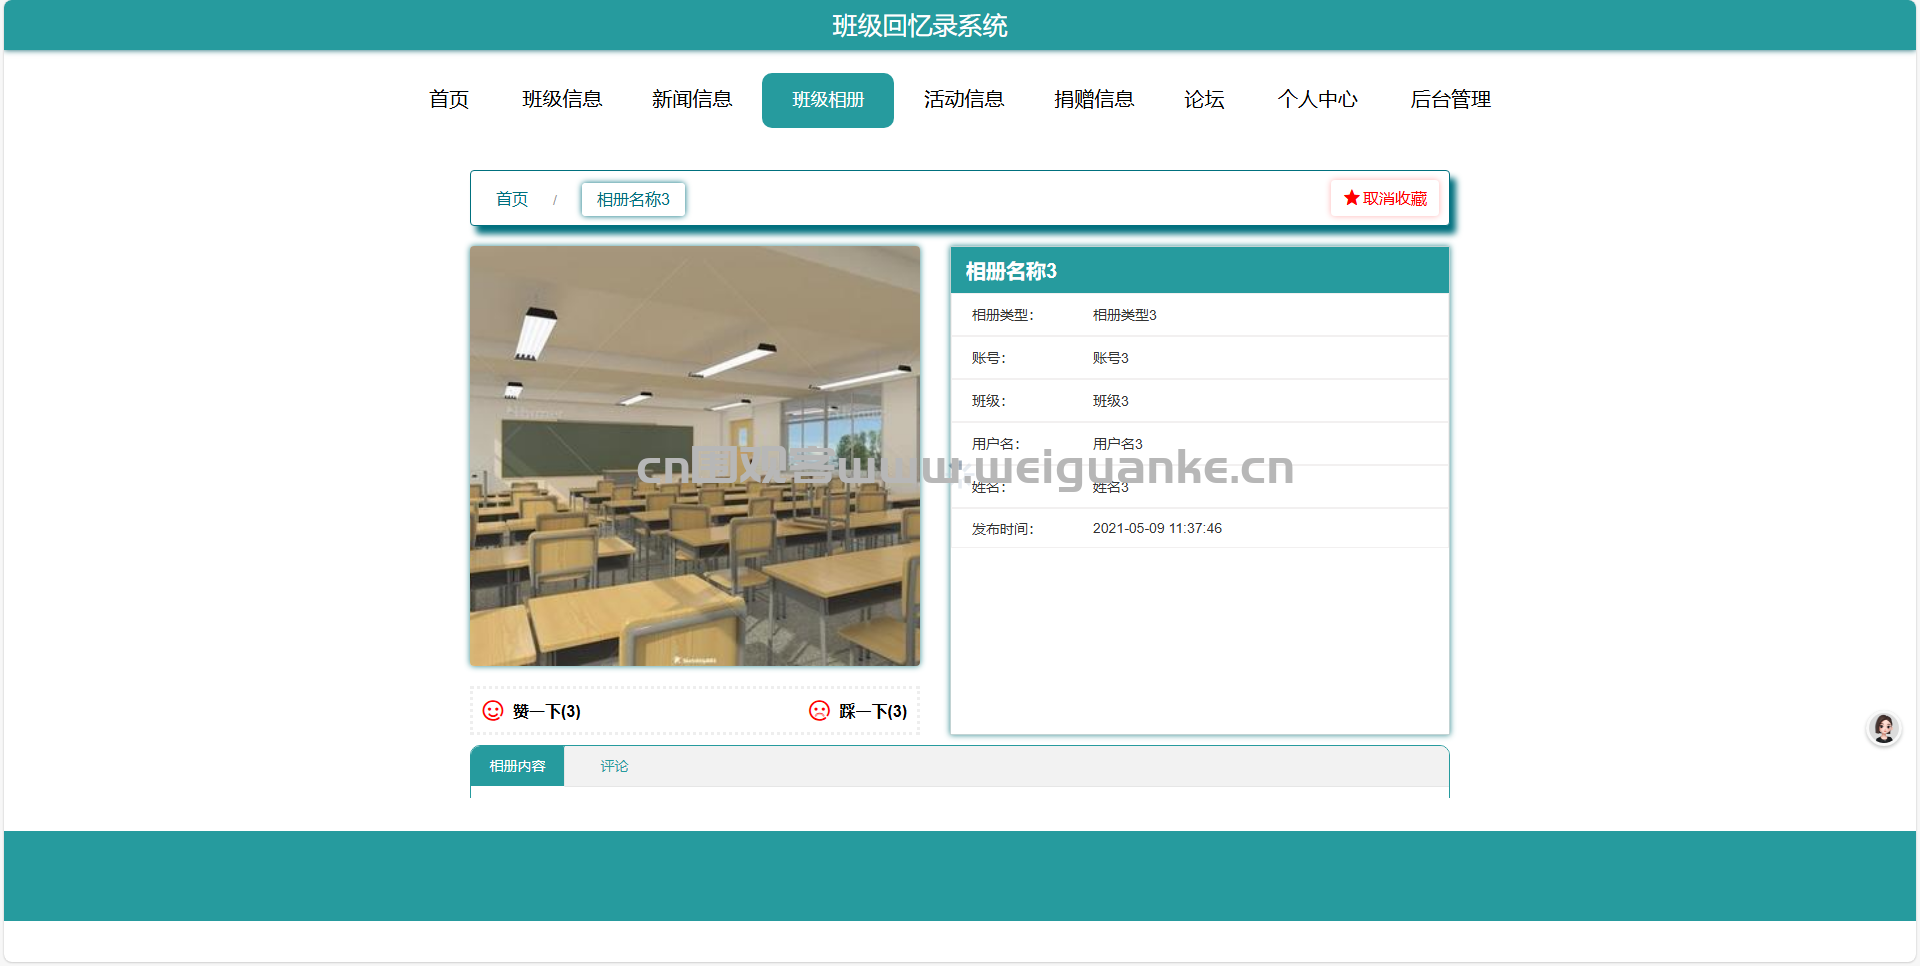Click the 相册类型3 value
This screenshot has width=1920, height=966.
(1124, 315)
